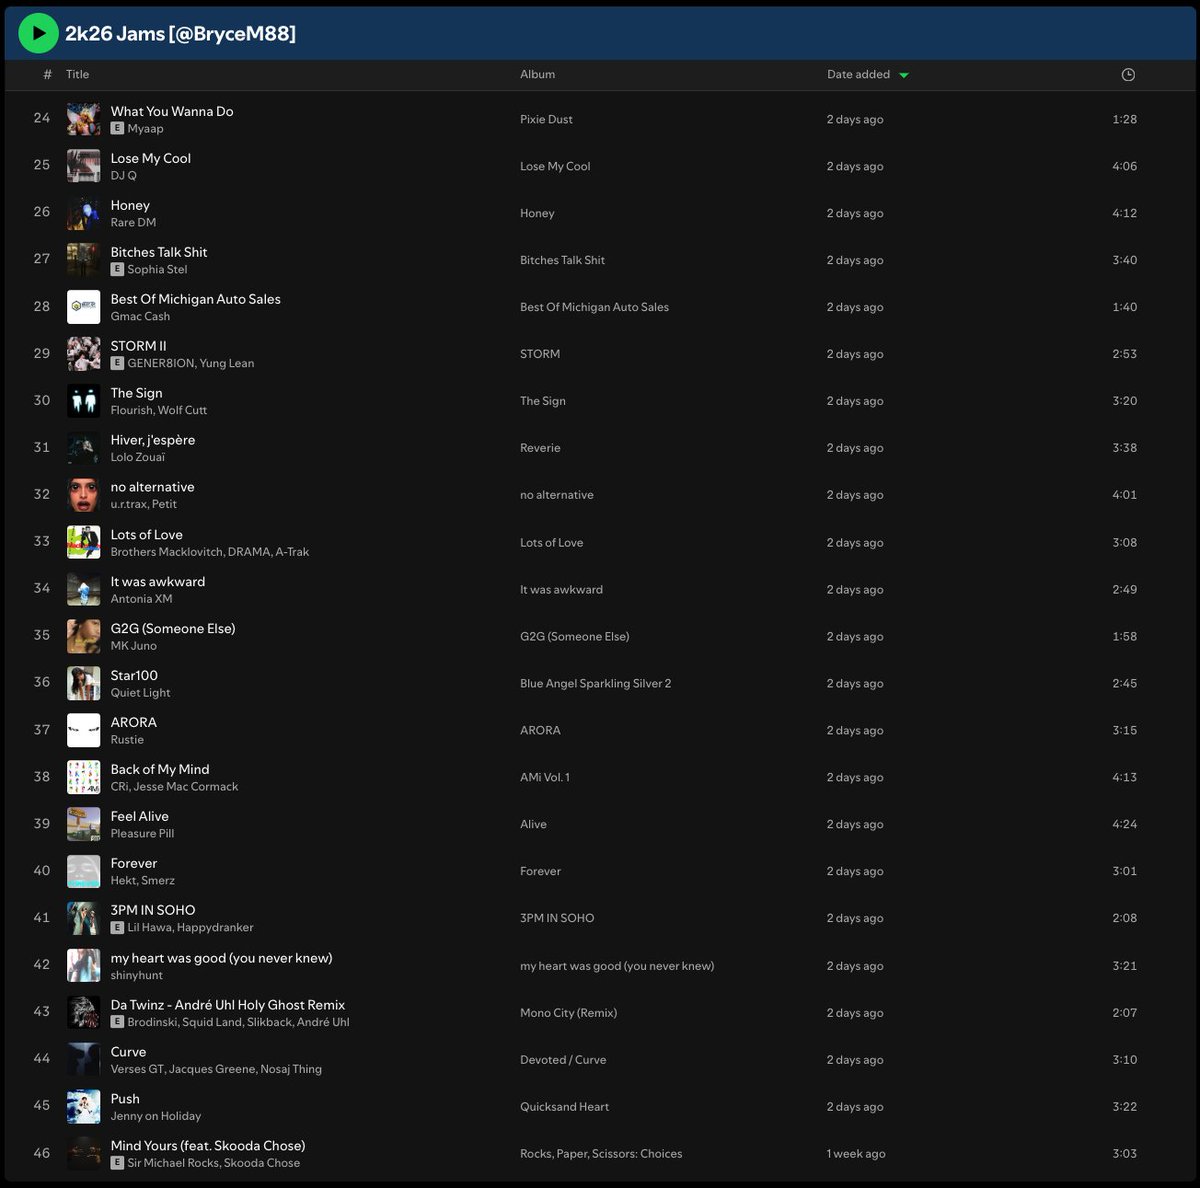Click the explicit badge beside Myaap

point(117,128)
